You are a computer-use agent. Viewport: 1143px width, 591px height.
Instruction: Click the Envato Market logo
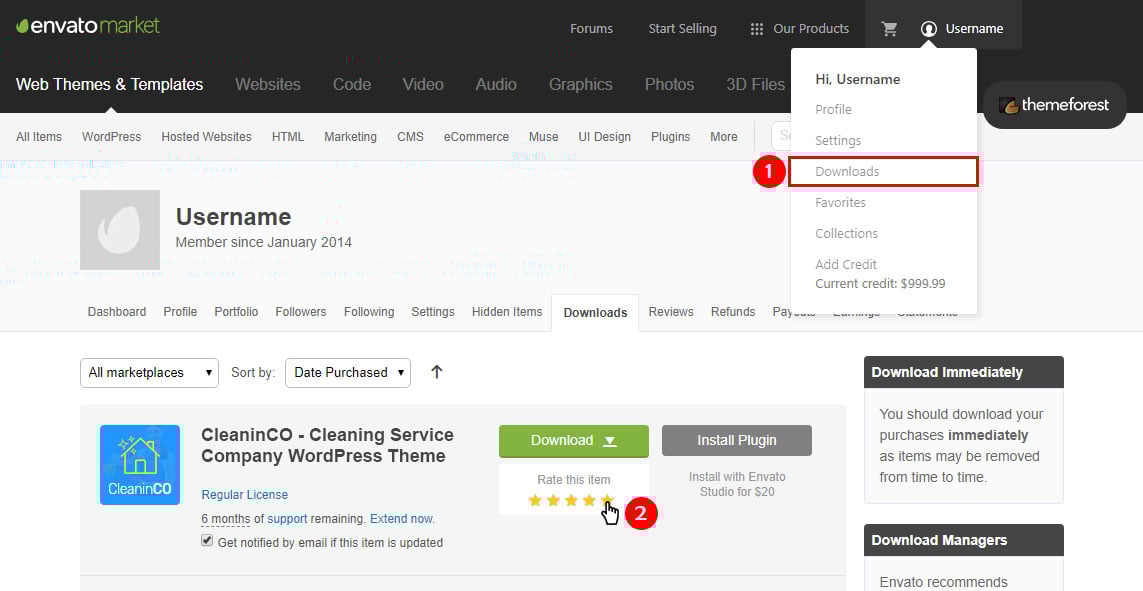click(x=88, y=27)
